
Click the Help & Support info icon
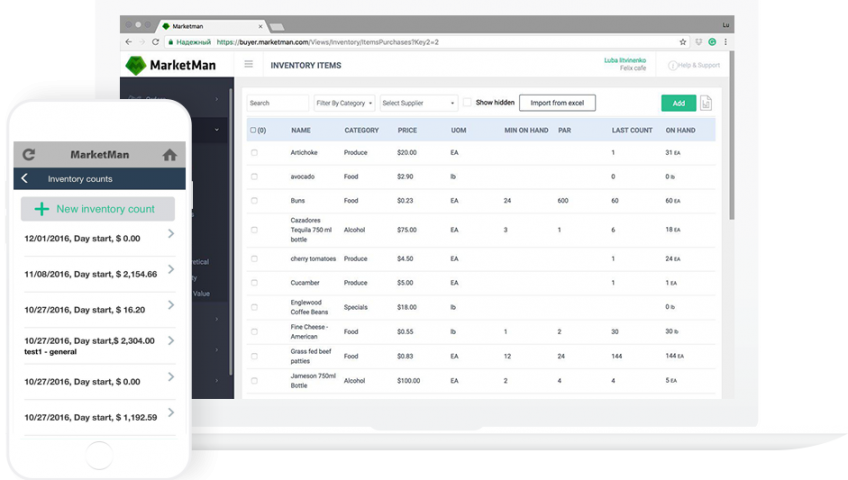pyautogui.click(x=672, y=65)
